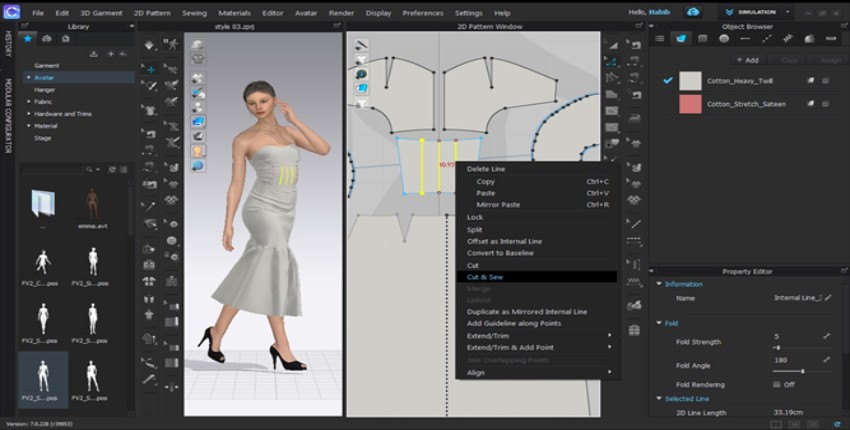Toggle the checkmark for Cotton_Heavy_Twill fabric
The image size is (850, 430).
point(668,80)
